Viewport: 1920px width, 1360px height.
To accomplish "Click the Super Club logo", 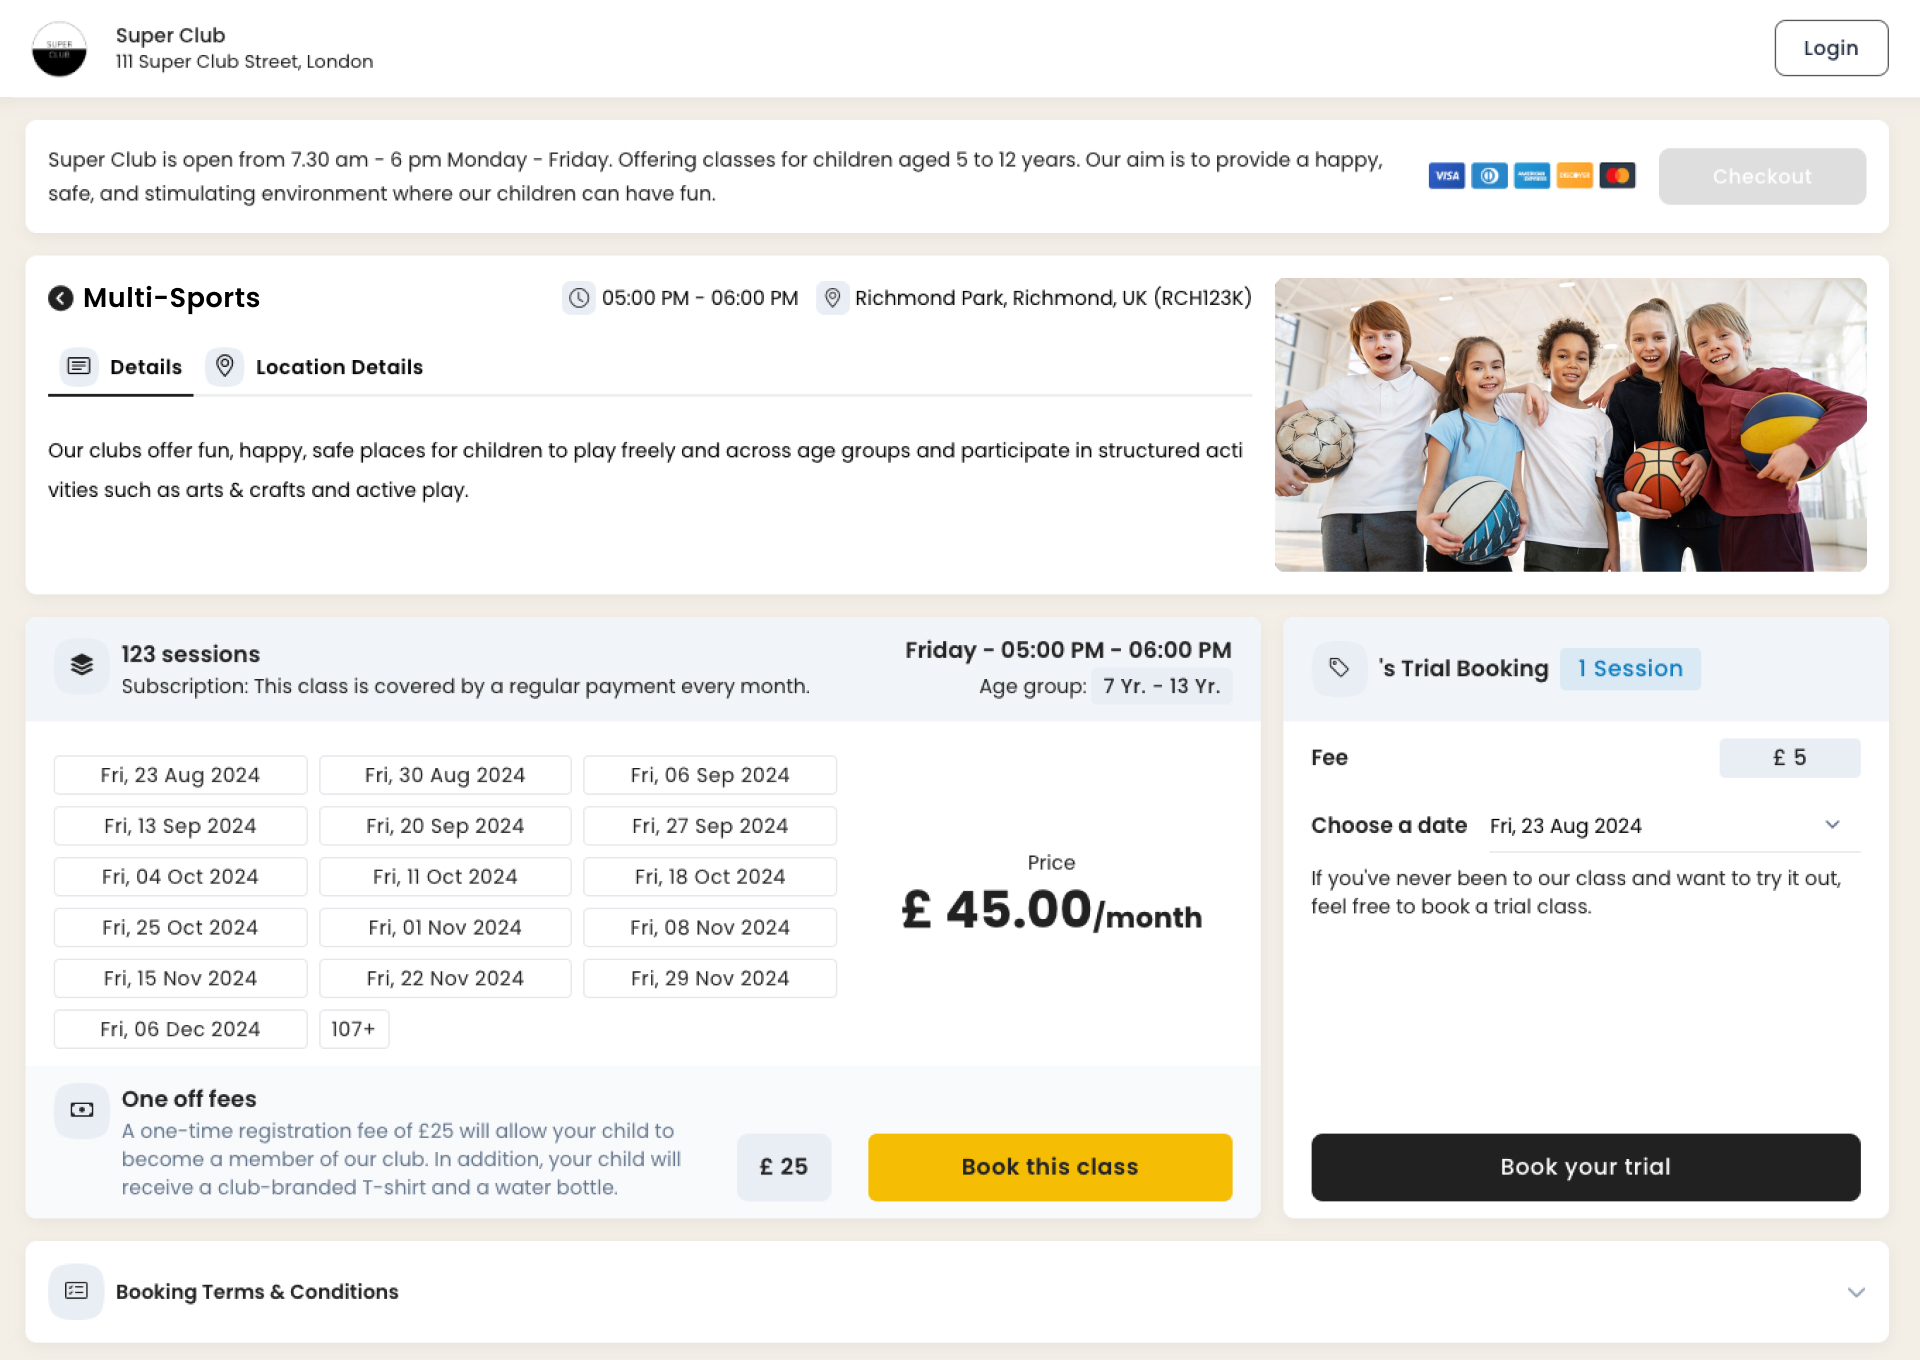I will [60, 47].
